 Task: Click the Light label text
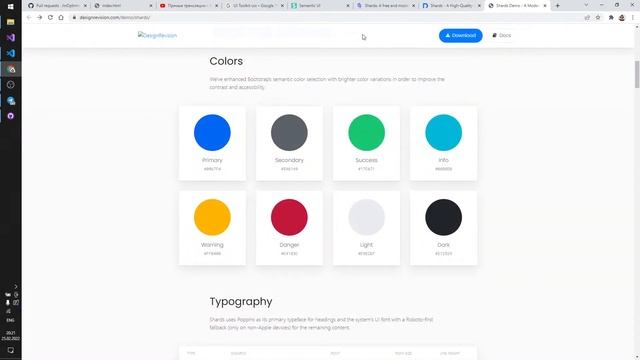point(366,245)
